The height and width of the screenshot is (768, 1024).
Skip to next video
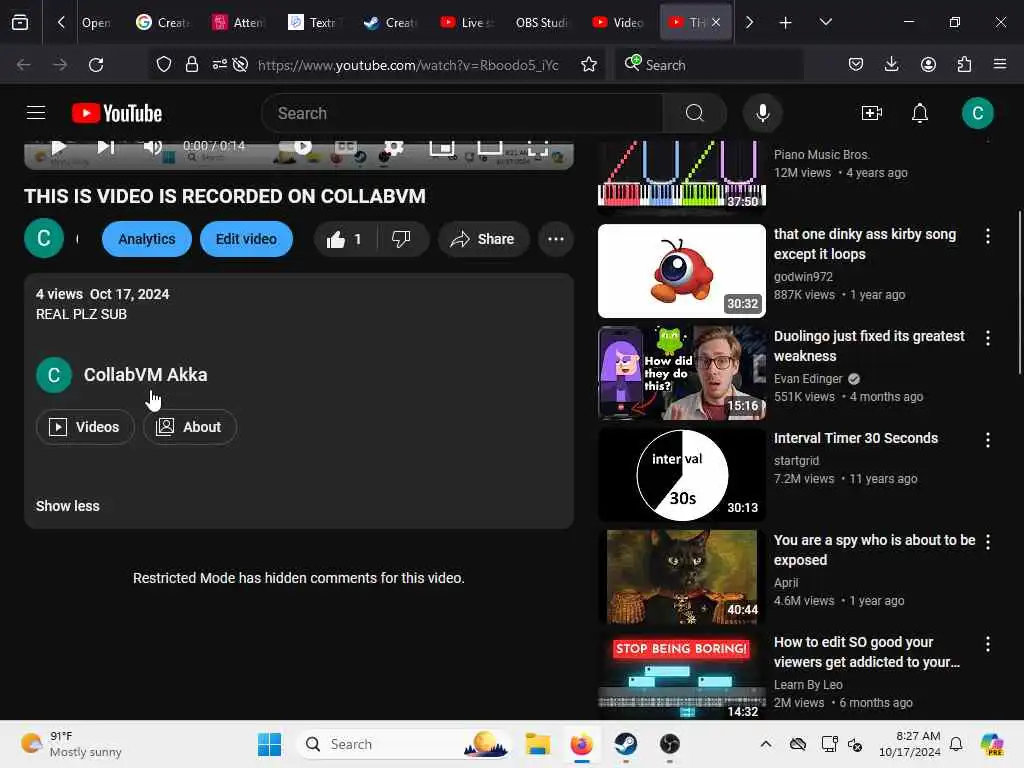(106, 147)
